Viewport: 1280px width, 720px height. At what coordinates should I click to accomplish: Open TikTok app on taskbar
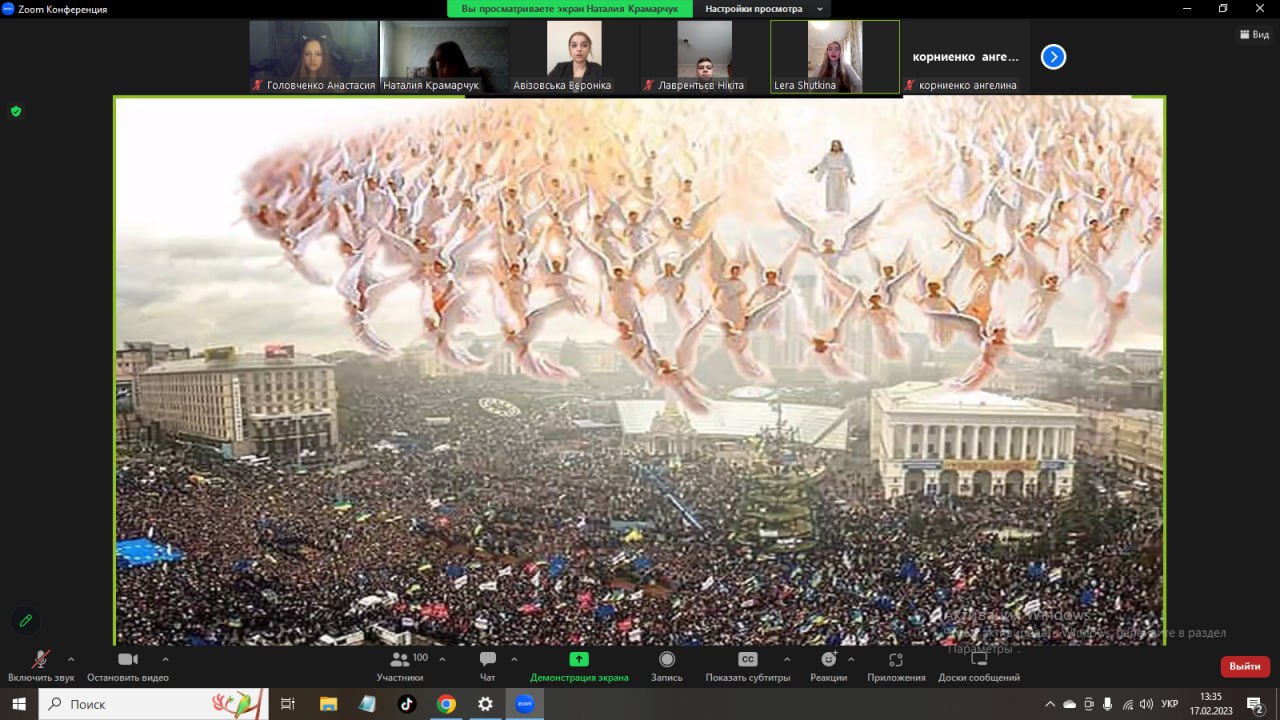[407, 704]
